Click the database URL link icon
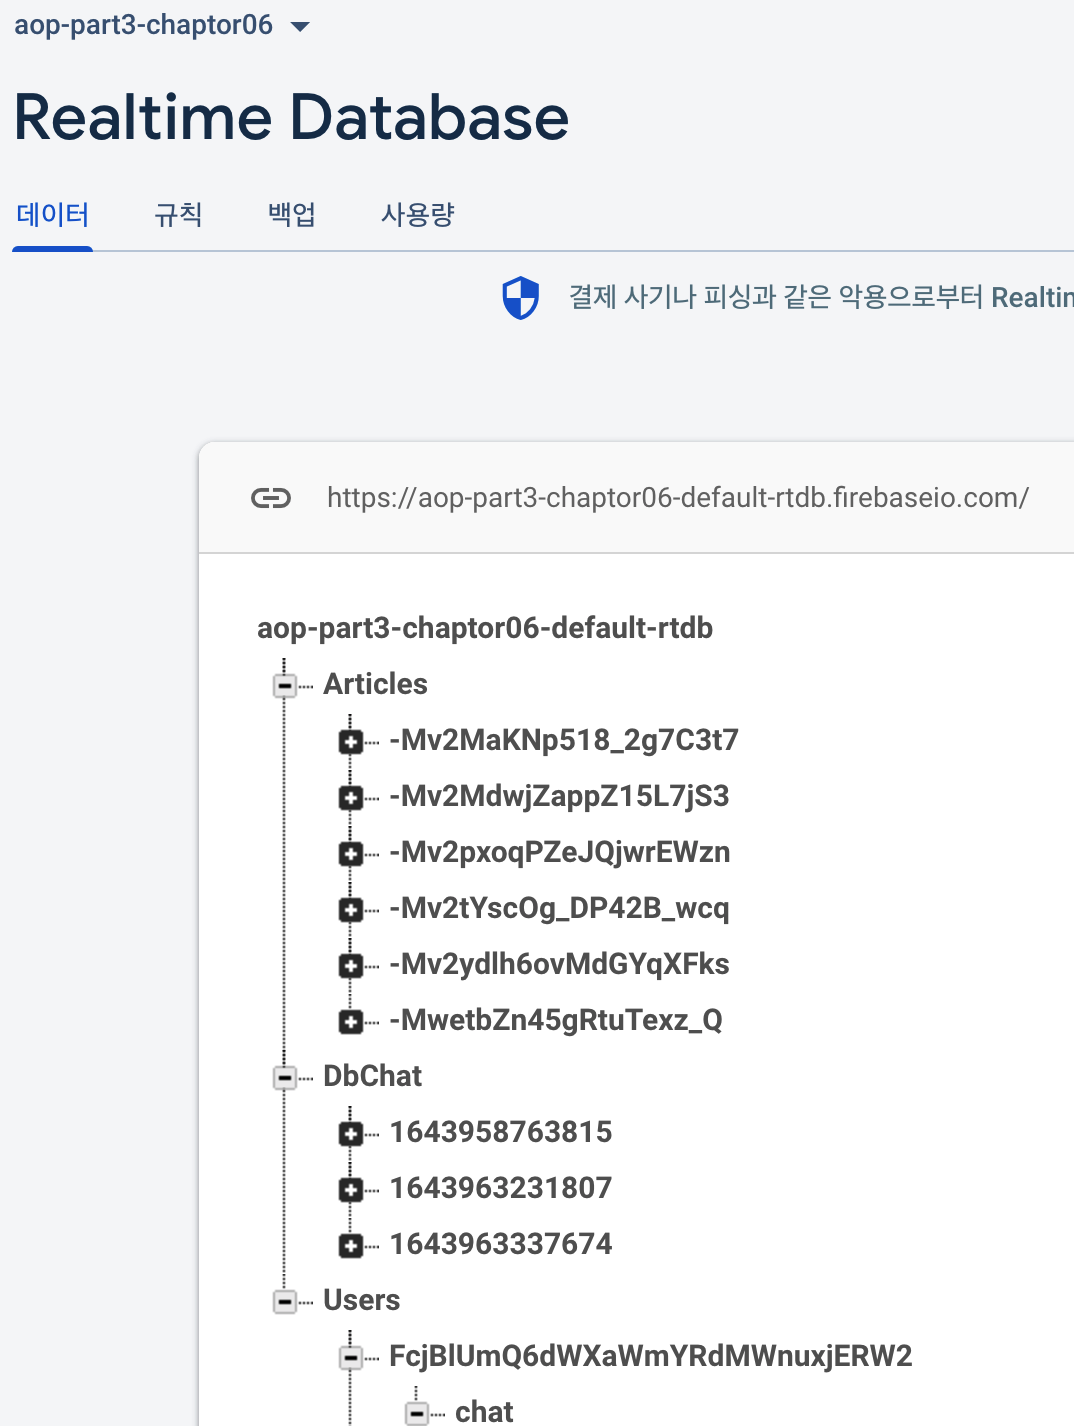The image size is (1074, 1426). [x=271, y=497]
